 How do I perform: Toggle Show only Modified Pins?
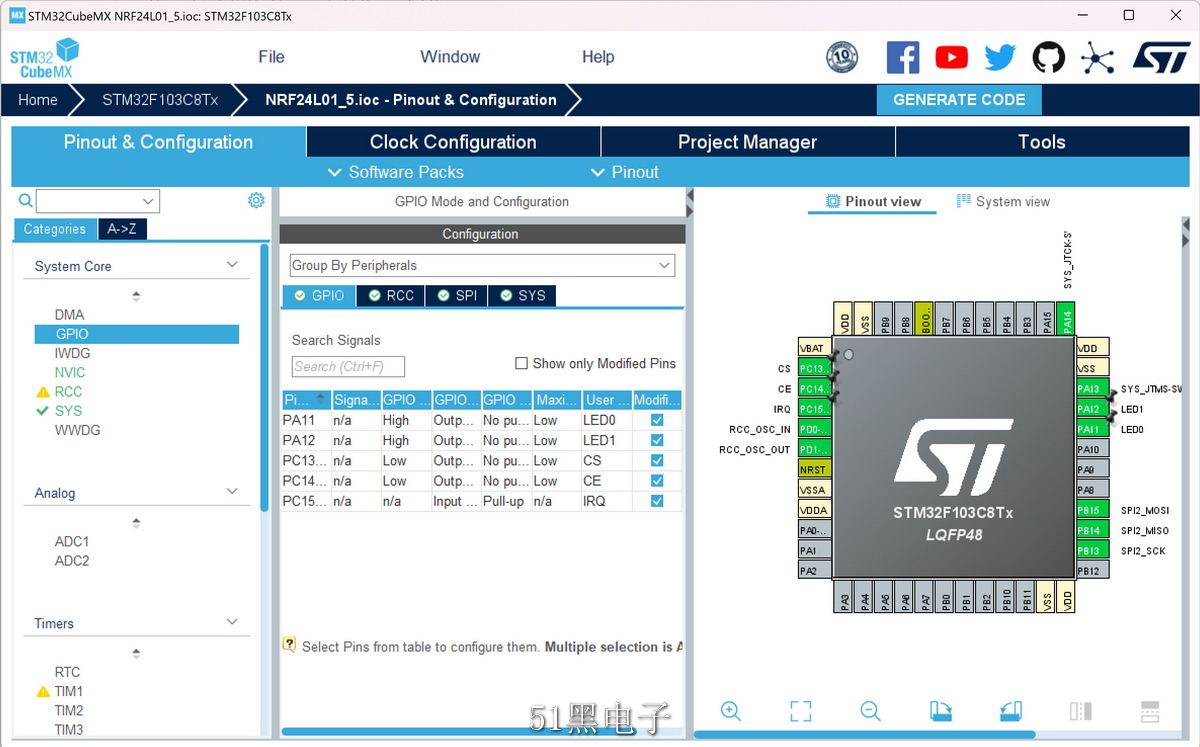point(521,364)
